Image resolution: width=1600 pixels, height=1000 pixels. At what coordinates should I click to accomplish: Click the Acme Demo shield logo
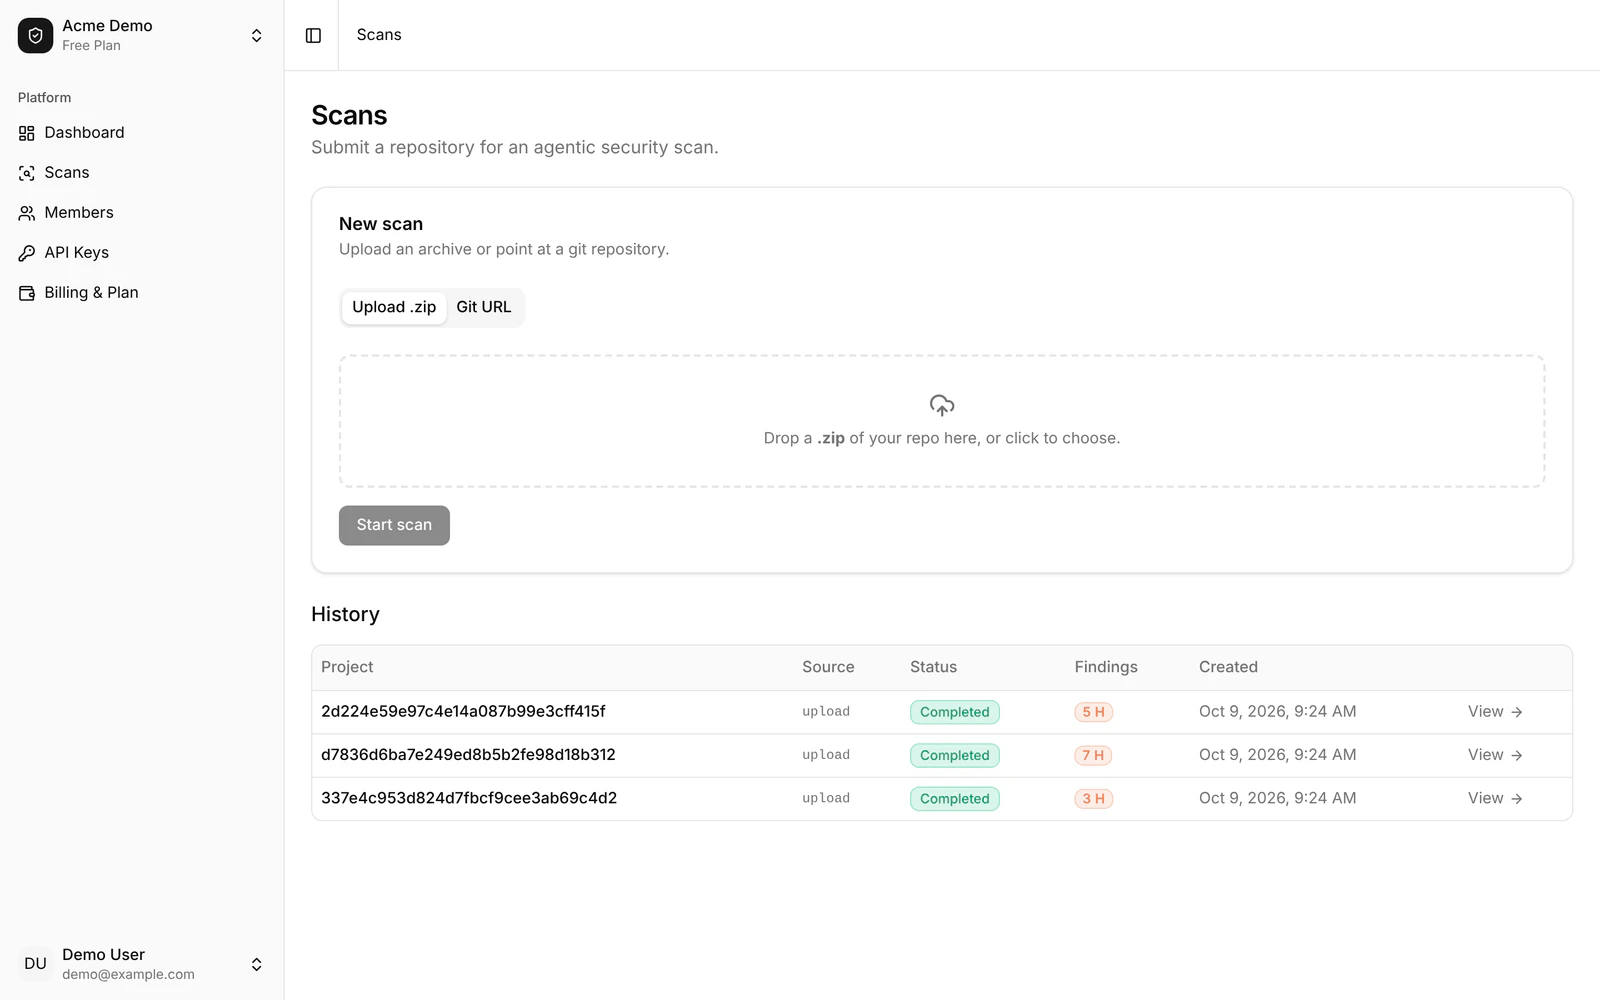coord(35,35)
